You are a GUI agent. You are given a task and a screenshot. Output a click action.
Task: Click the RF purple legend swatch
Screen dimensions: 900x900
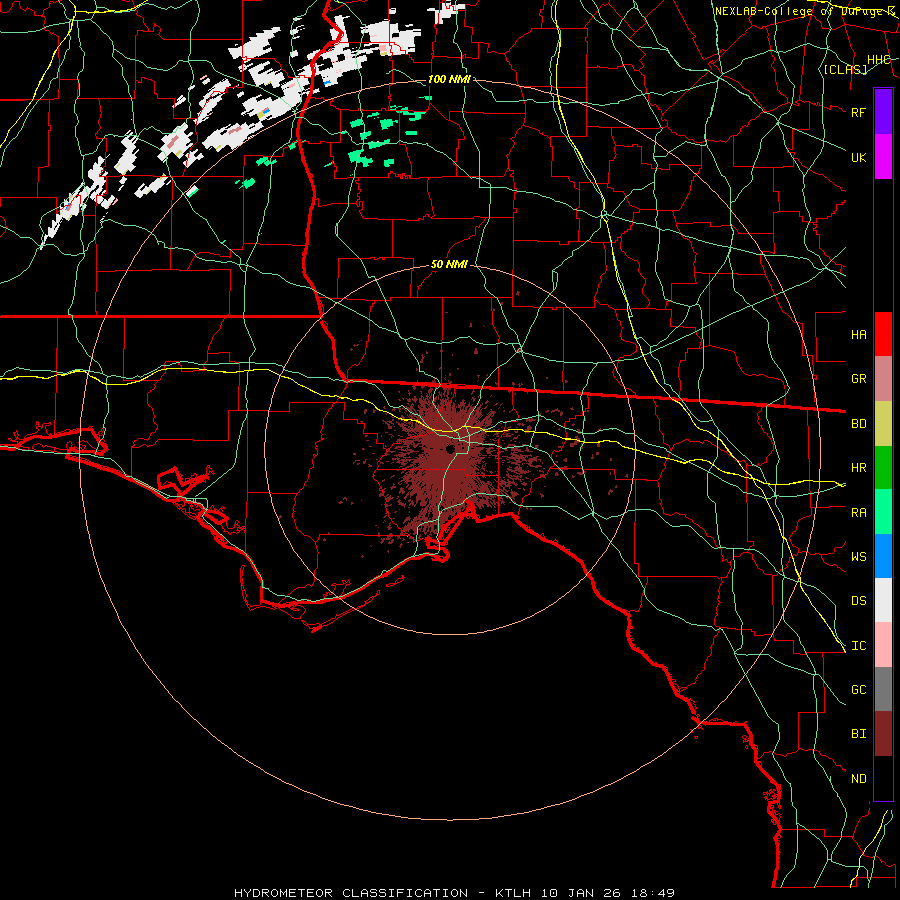[x=883, y=112]
